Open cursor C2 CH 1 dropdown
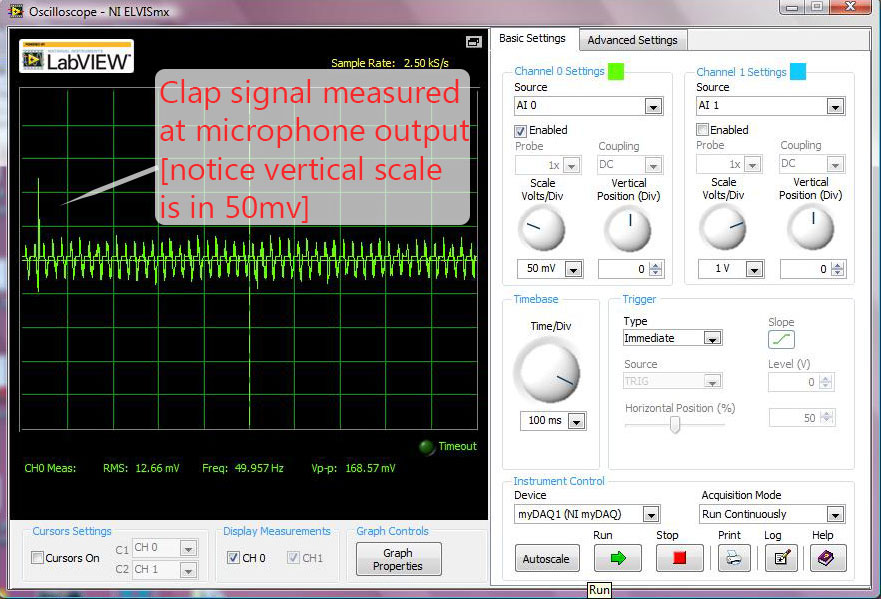Image resolution: width=881 pixels, height=599 pixels. click(x=188, y=570)
